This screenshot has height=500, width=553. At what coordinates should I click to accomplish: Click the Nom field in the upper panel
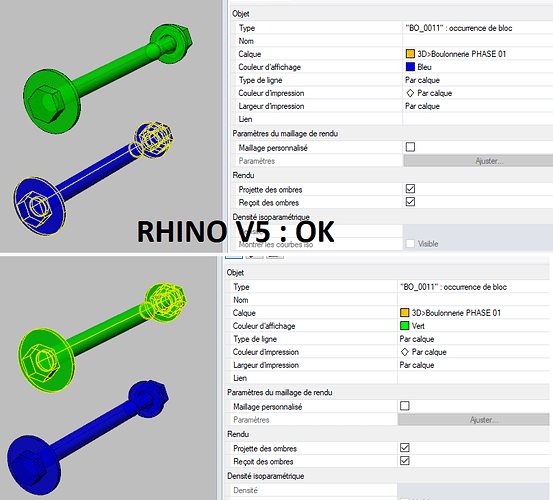coord(478,41)
